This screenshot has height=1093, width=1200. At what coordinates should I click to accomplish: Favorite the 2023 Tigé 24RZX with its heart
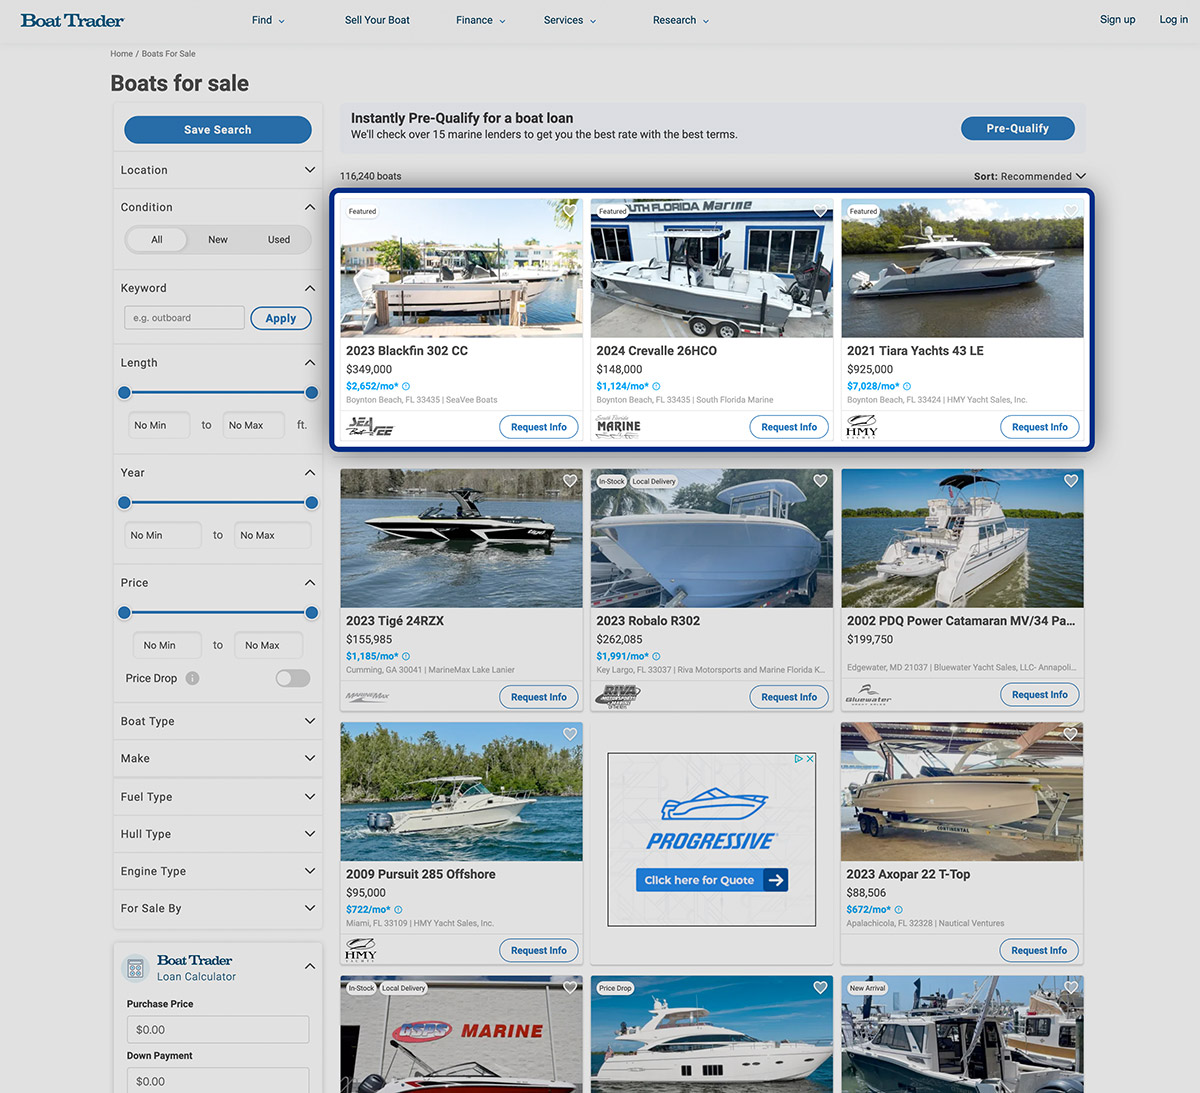570,481
